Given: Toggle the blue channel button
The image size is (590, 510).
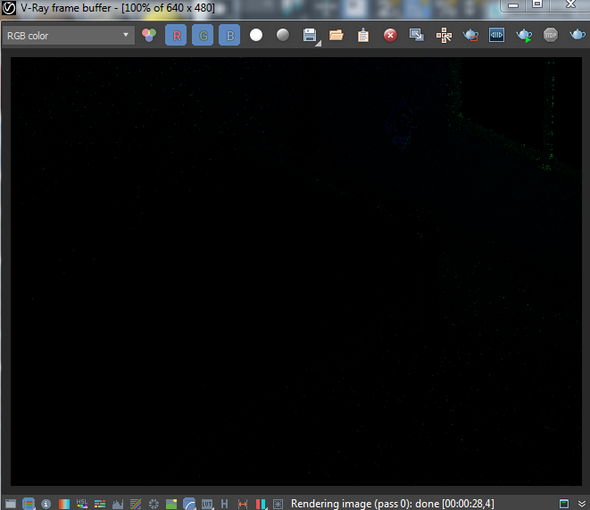Looking at the screenshot, I should [230, 35].
